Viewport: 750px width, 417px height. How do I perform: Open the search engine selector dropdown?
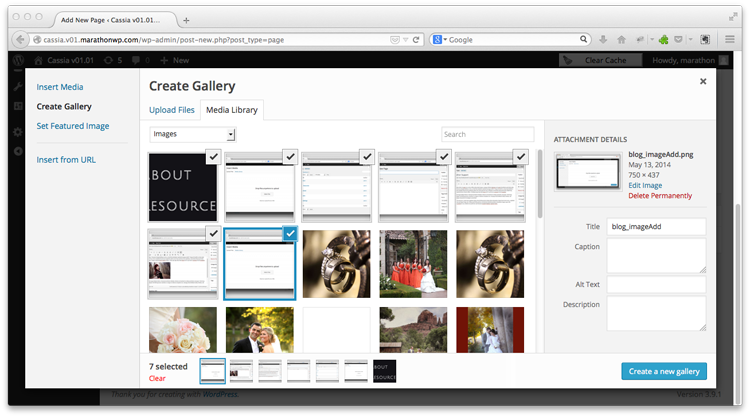(x=440, y=40)
